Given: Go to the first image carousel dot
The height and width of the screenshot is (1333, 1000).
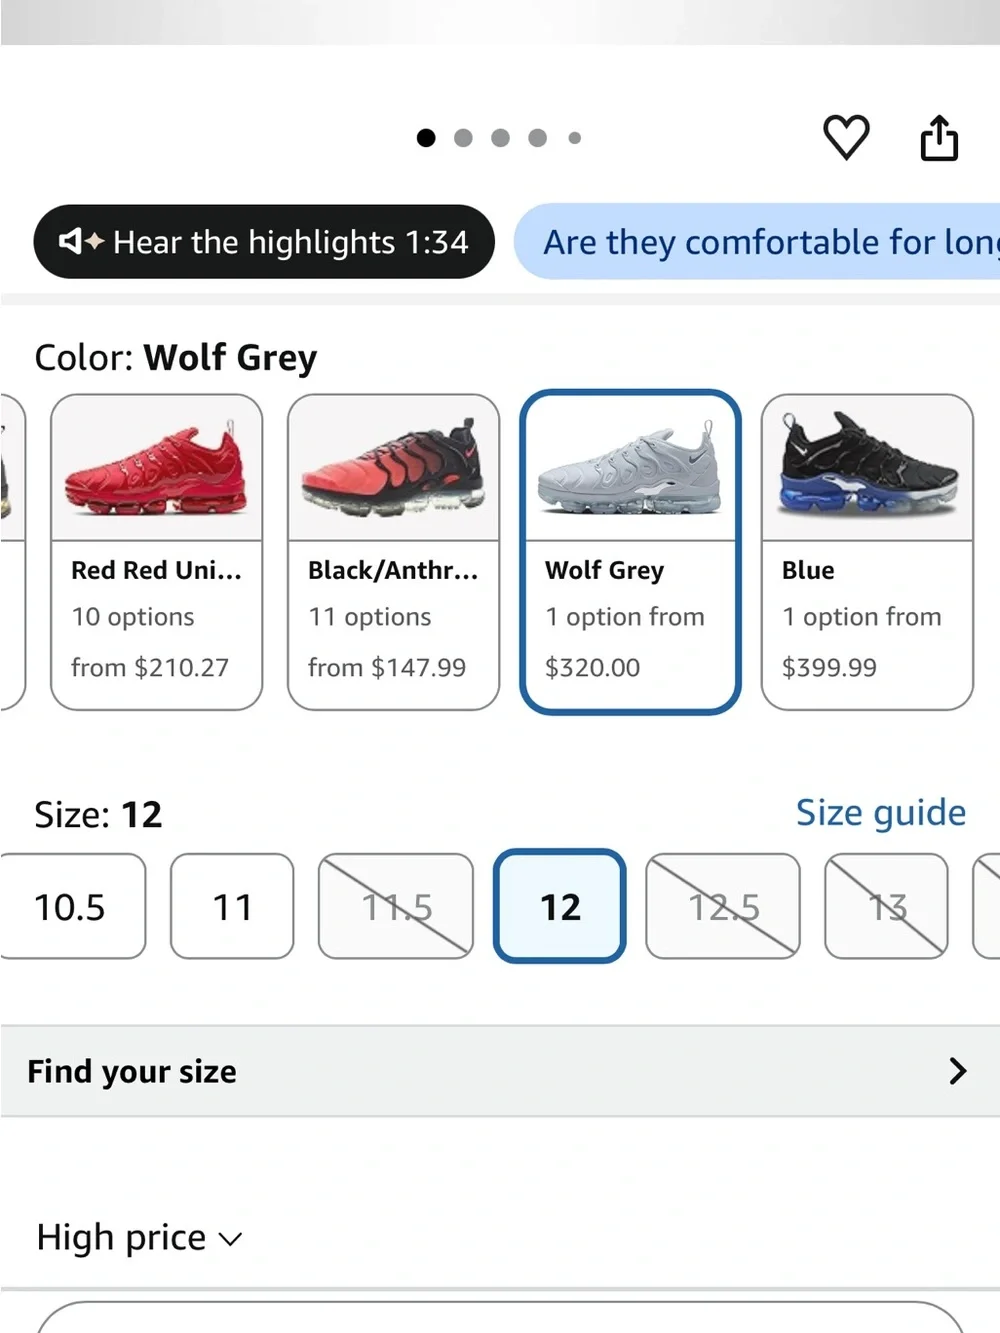Looking at the screenshot, I should tap(426, 138).
